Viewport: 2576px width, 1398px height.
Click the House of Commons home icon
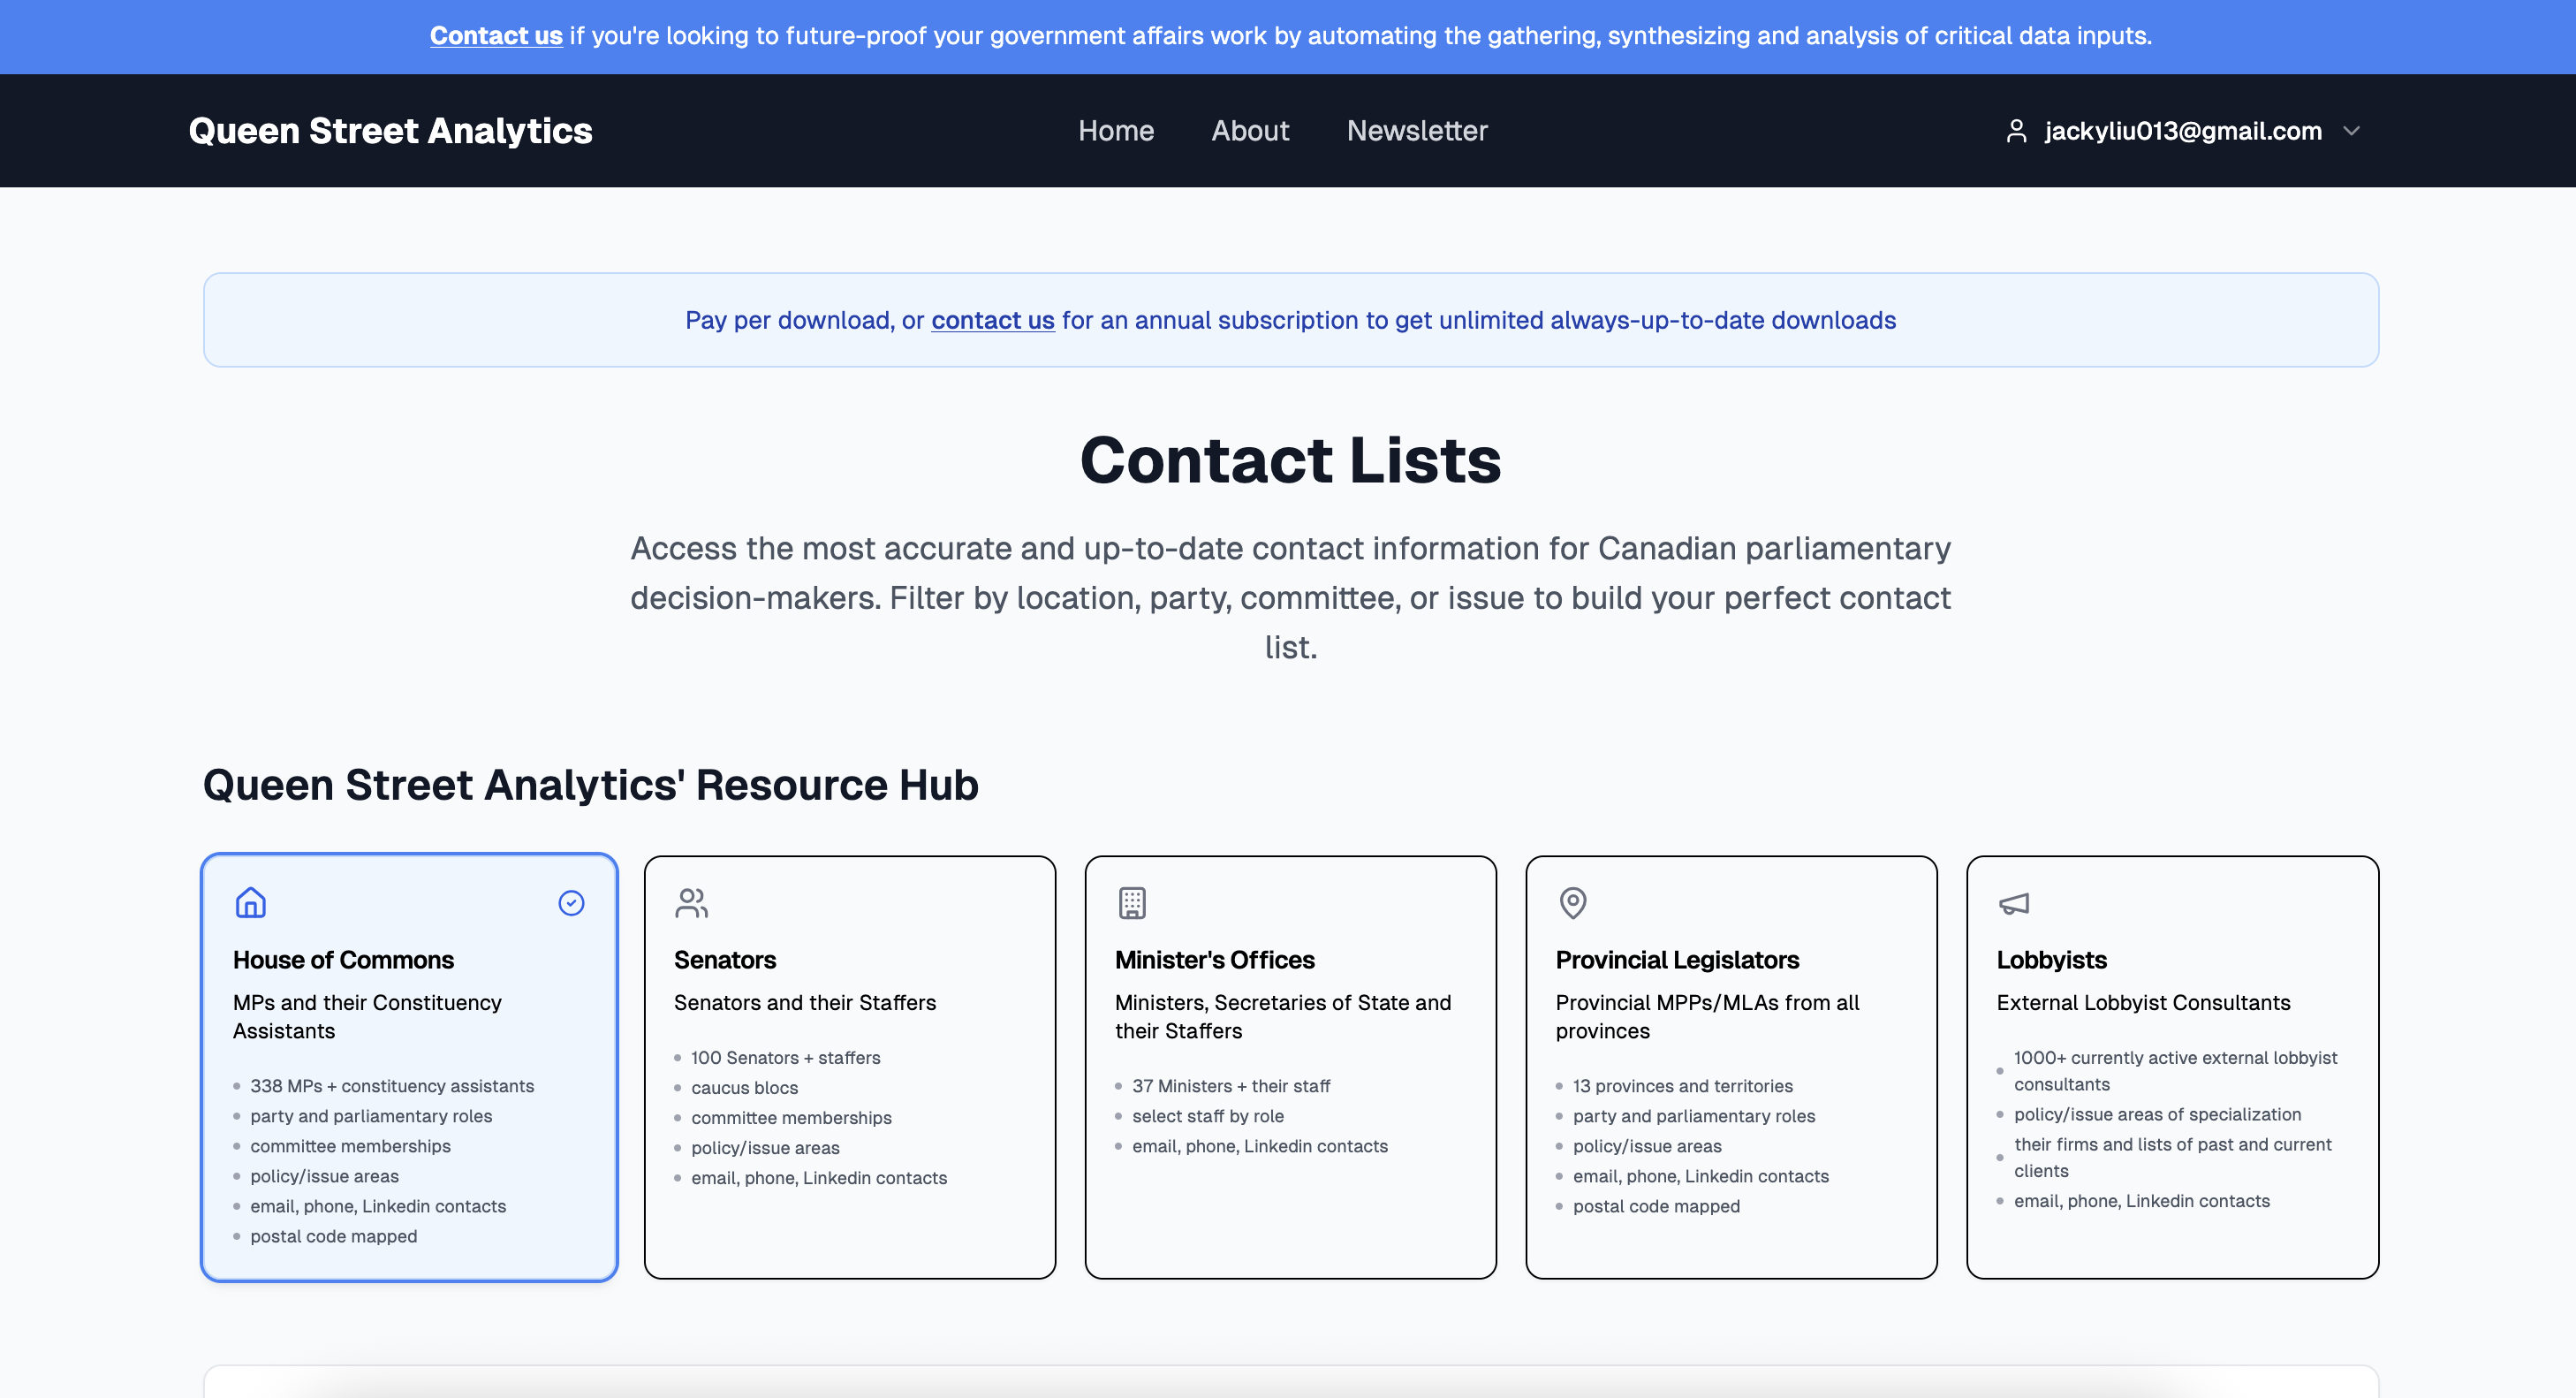click(x=250, y=902)
